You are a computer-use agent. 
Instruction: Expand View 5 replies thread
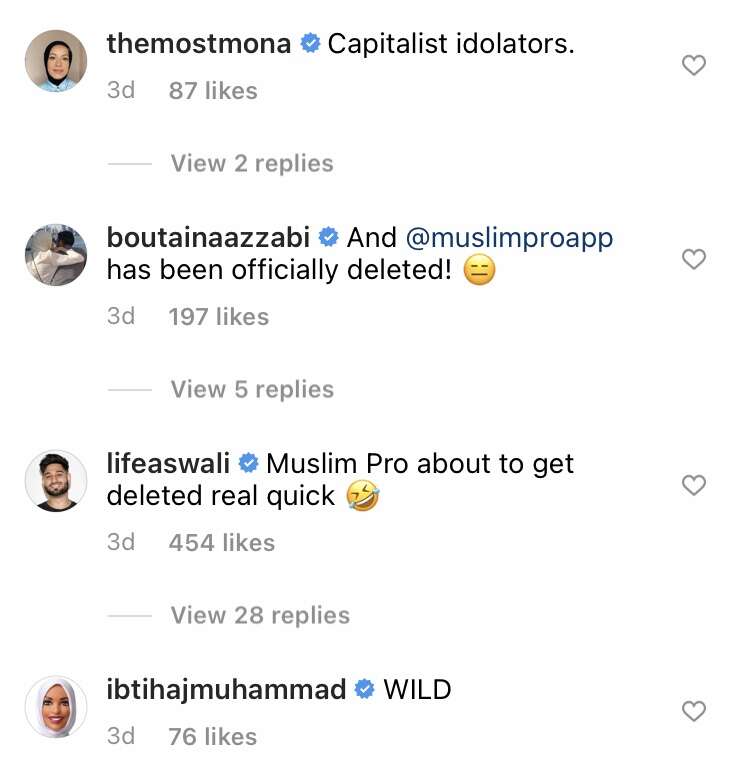click(x=251, y=389)
